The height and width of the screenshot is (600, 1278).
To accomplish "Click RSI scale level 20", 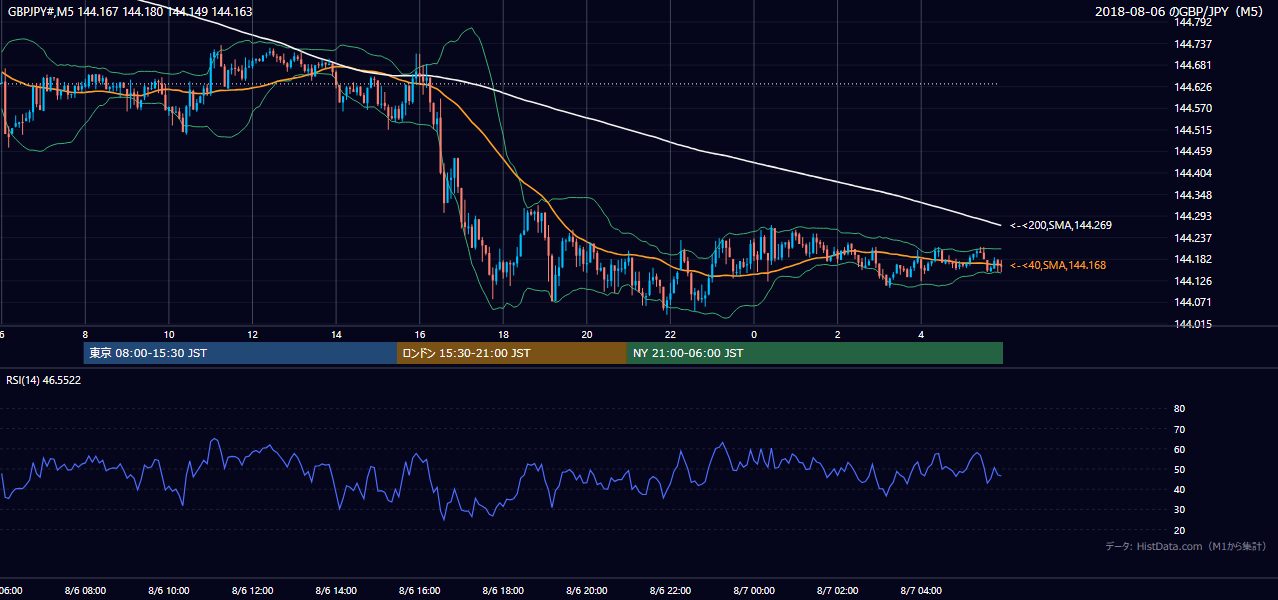I will pyautogui.click(x=1179, y=530).
